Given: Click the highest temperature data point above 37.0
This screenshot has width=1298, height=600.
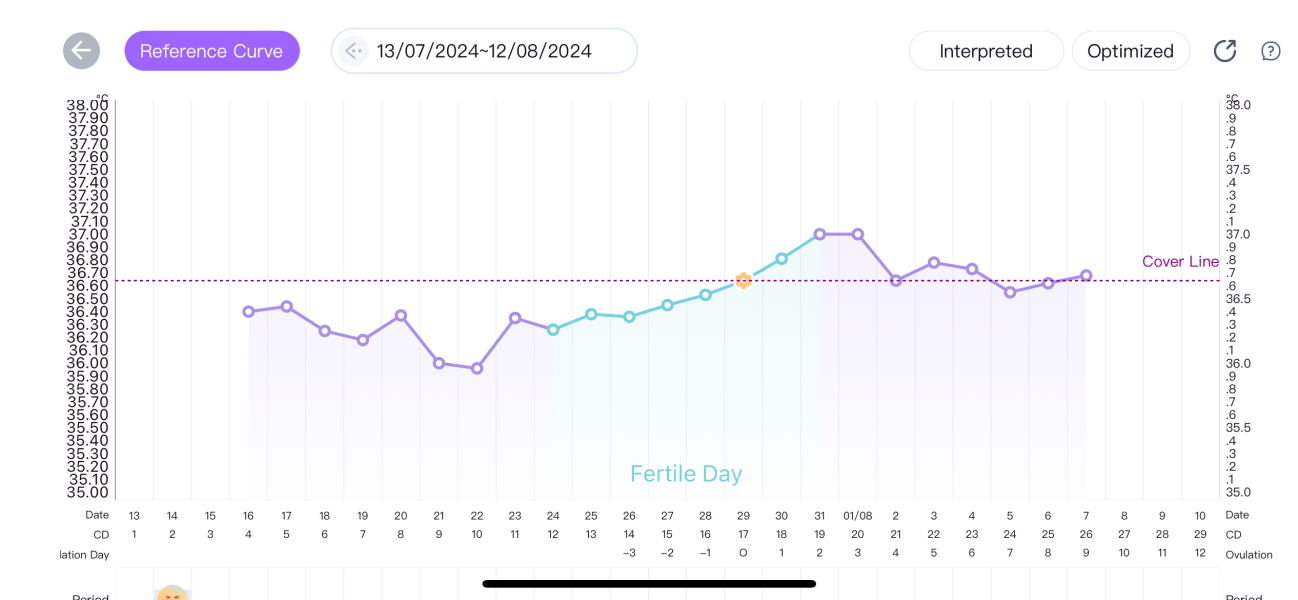Looking at the screenshot, I should point(819,233).
